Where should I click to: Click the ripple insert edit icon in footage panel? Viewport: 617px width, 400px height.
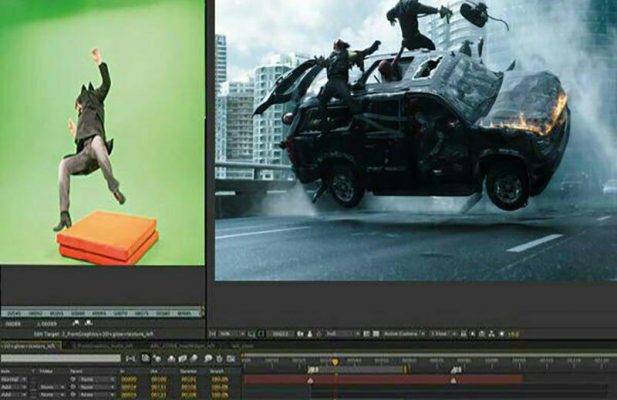pos(76,323)
